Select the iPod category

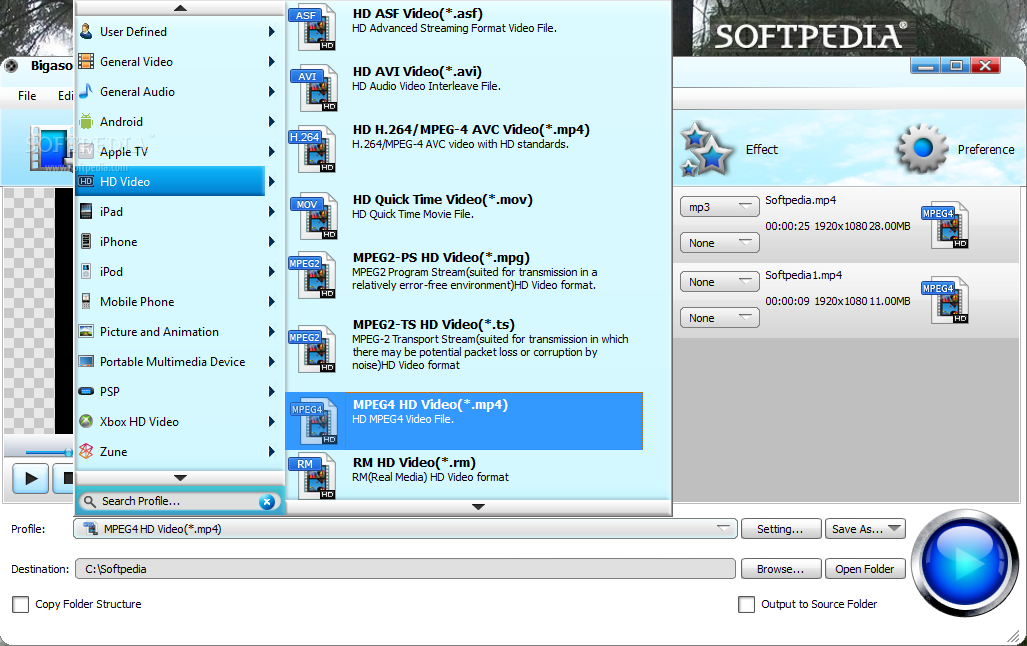click(170, 271)
